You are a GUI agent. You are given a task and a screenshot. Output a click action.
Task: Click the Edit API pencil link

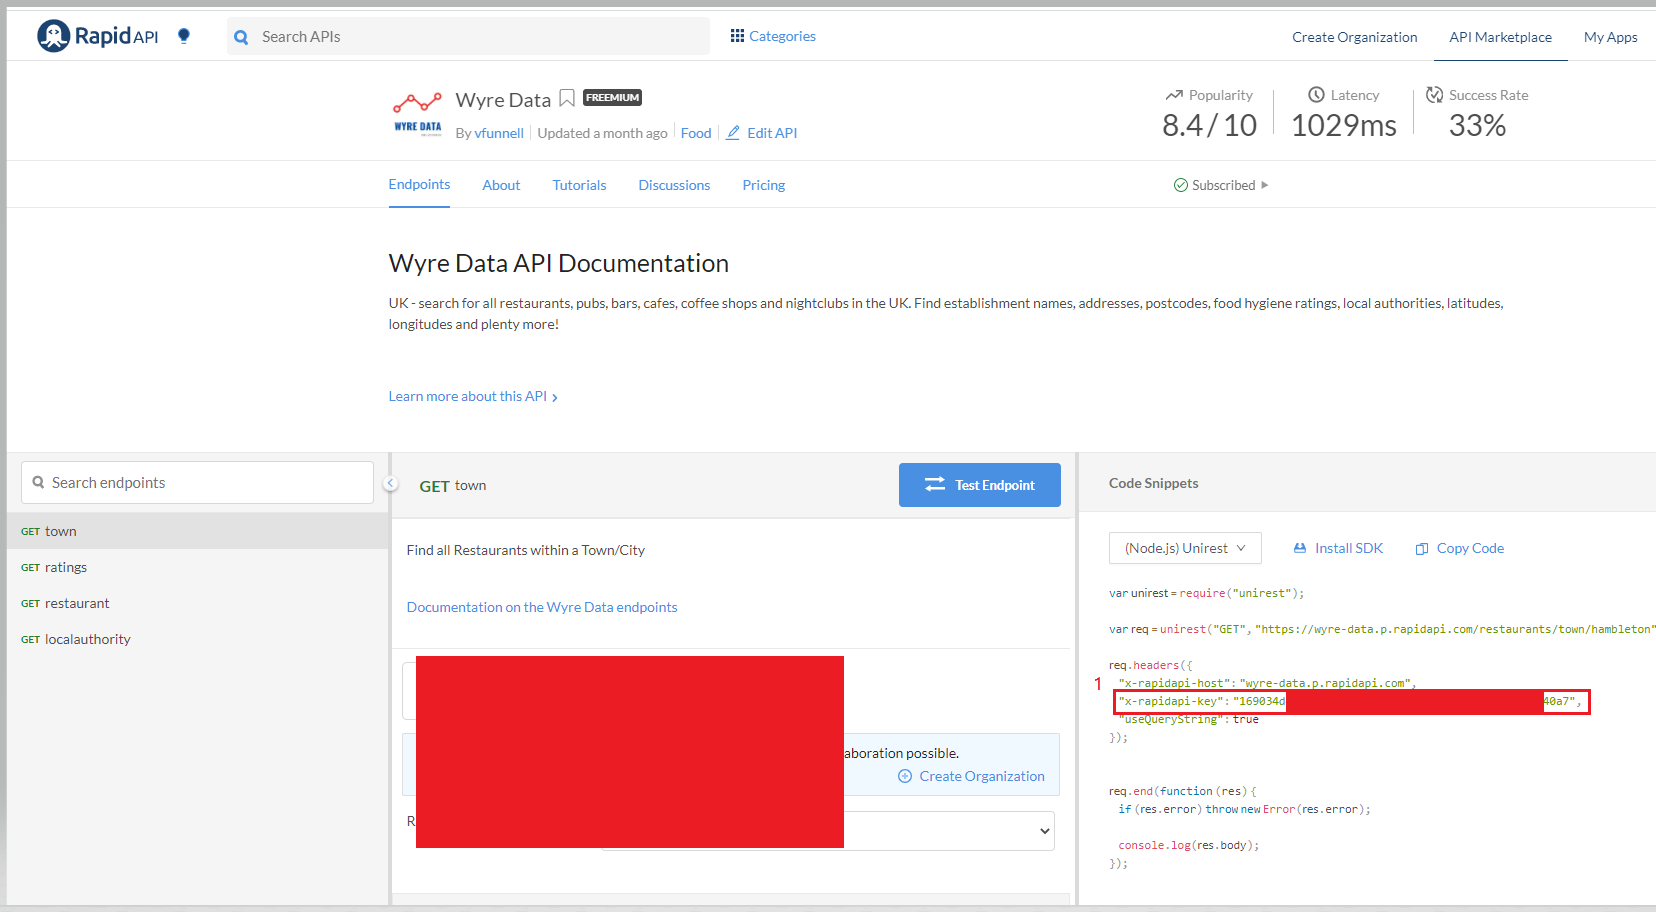point(762,133)
